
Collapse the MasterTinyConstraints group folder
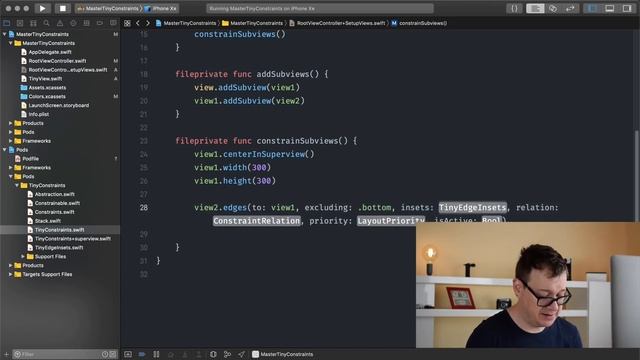(11, 43)
